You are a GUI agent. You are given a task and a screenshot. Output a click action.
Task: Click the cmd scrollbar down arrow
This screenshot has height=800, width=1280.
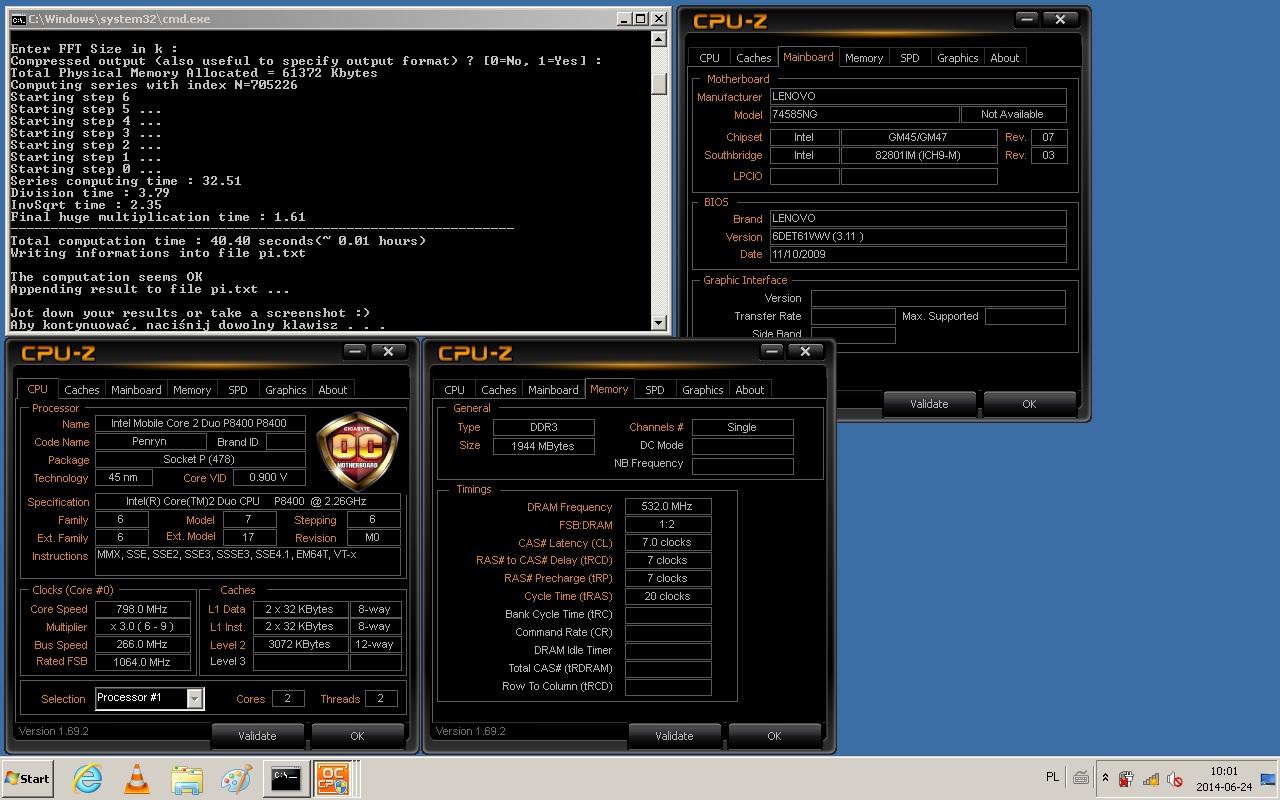pos(658,323)
